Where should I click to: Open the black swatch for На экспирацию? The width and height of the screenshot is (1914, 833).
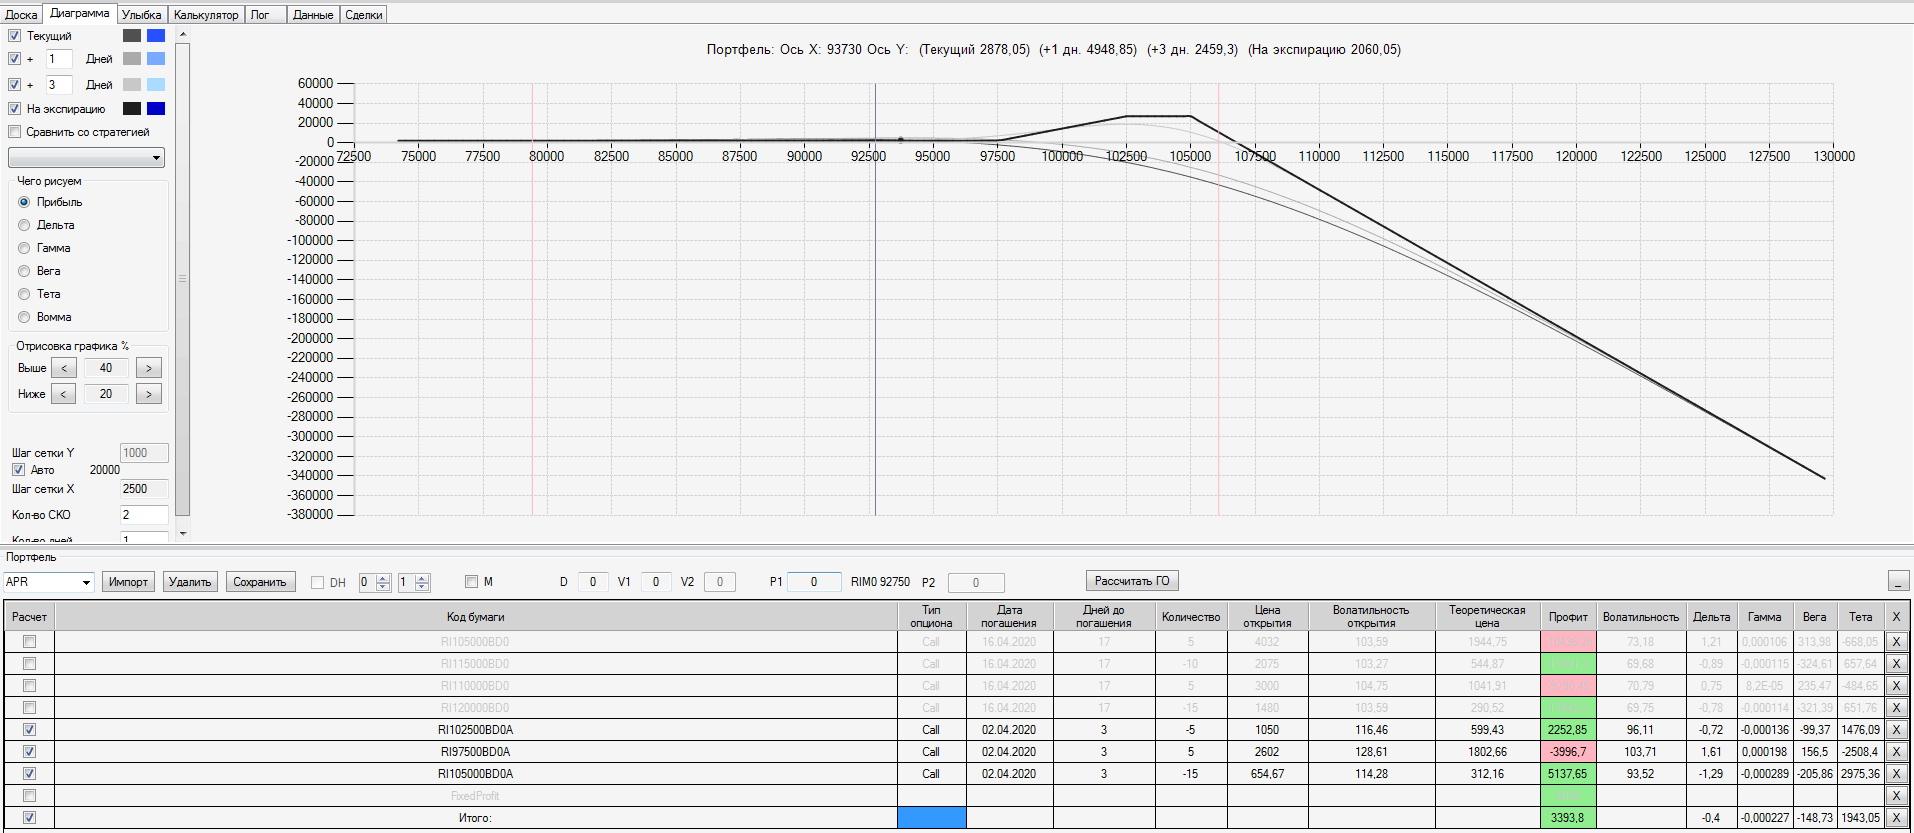point(132,109)
